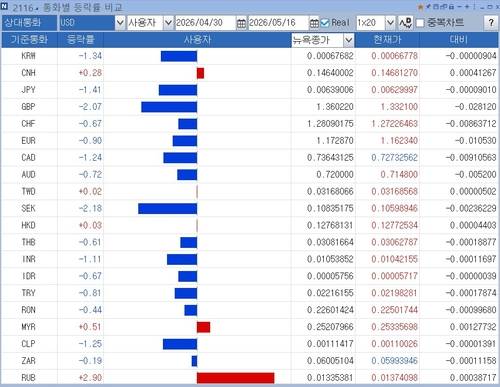
Task: Click JPY current price 0.00629997
Action: 395,90
